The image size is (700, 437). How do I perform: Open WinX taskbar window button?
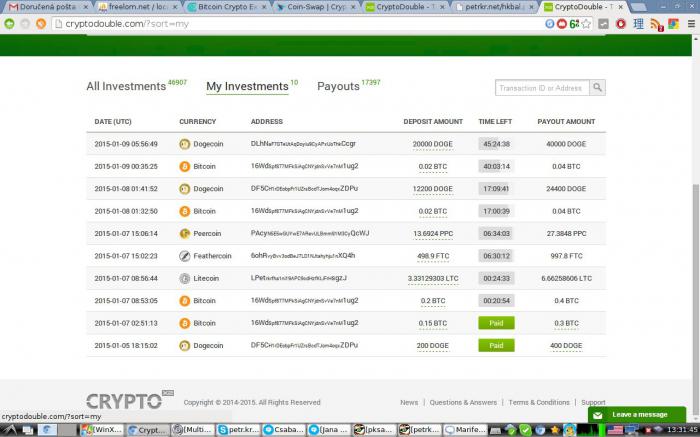[x=101, y=430]
